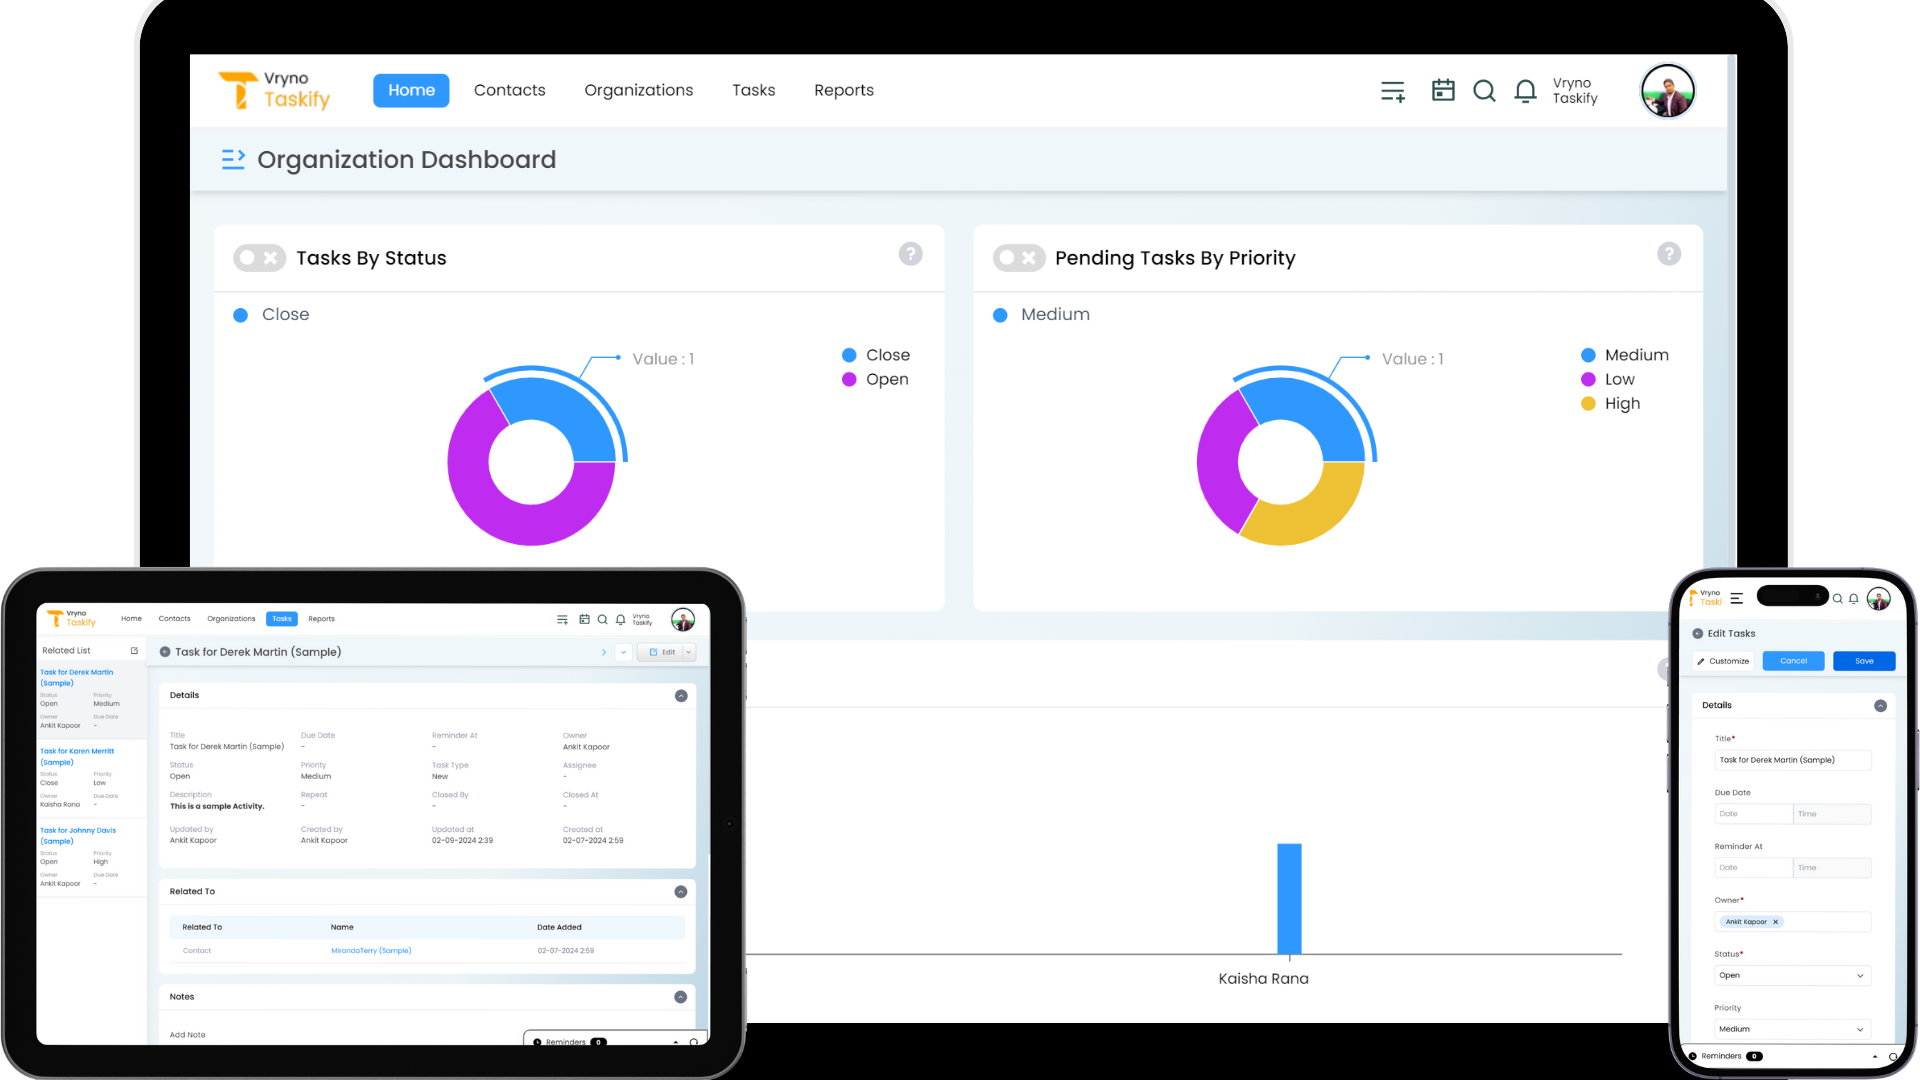
Task: Open notifications via the bell icon
Action: pos(1525,90)
